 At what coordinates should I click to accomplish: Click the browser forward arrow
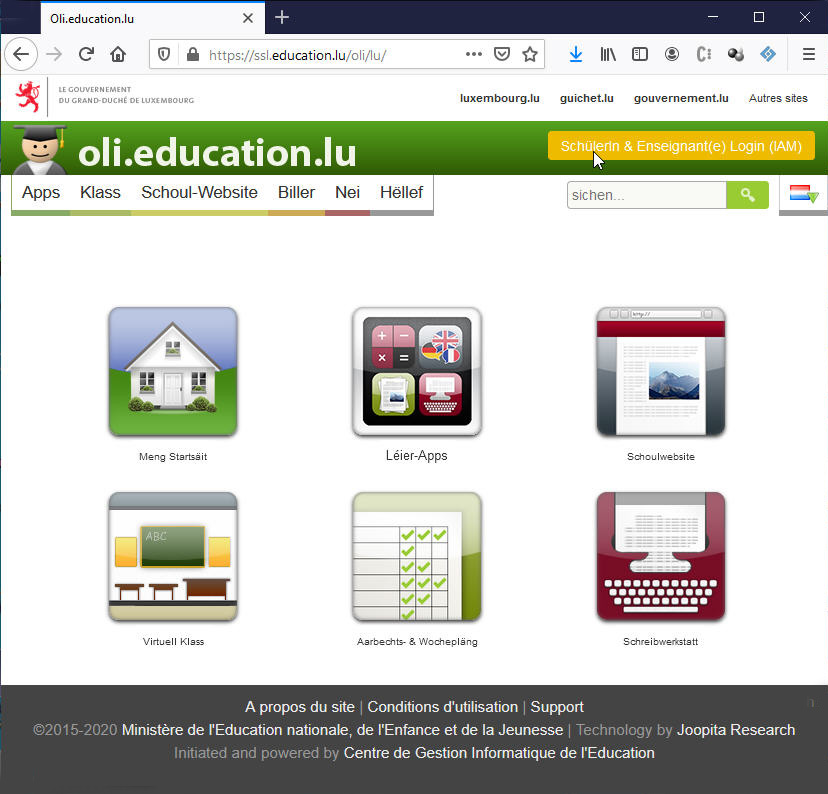(54, 54)
